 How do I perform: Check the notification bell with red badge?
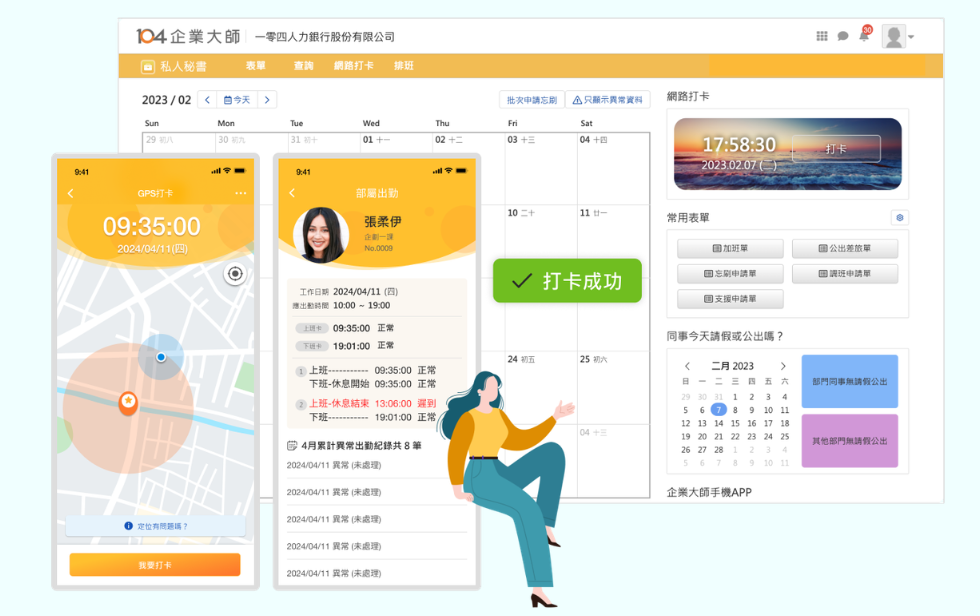863,35
